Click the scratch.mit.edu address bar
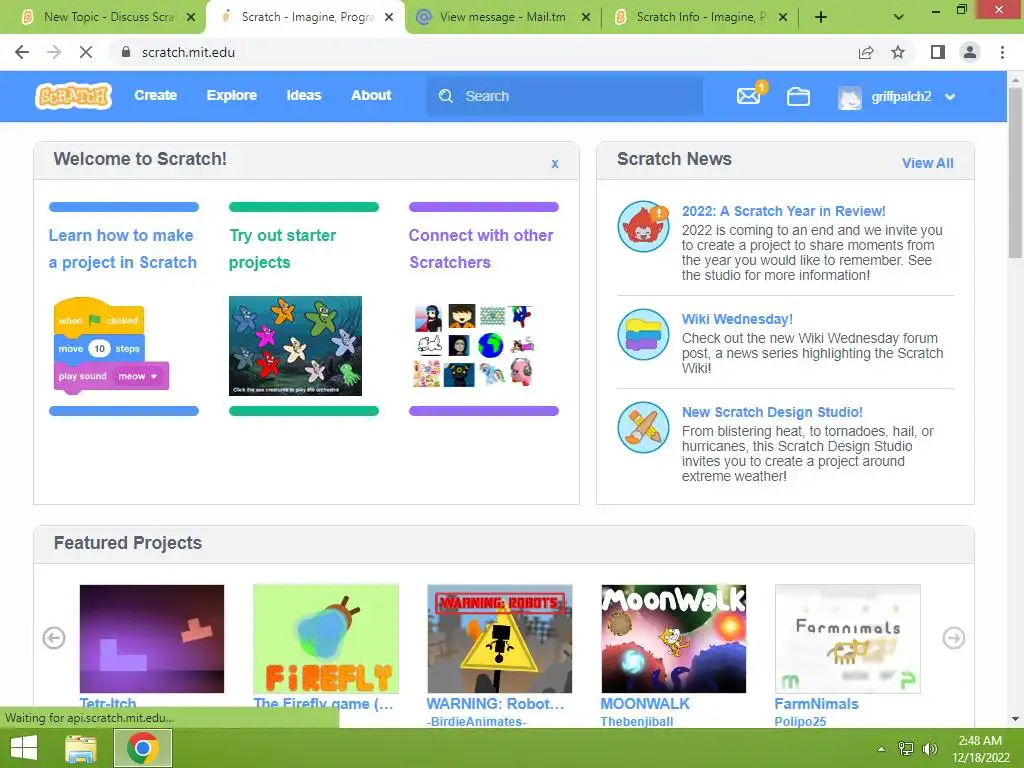This screenshot has width=1024, height=768. tap(483, 52)
